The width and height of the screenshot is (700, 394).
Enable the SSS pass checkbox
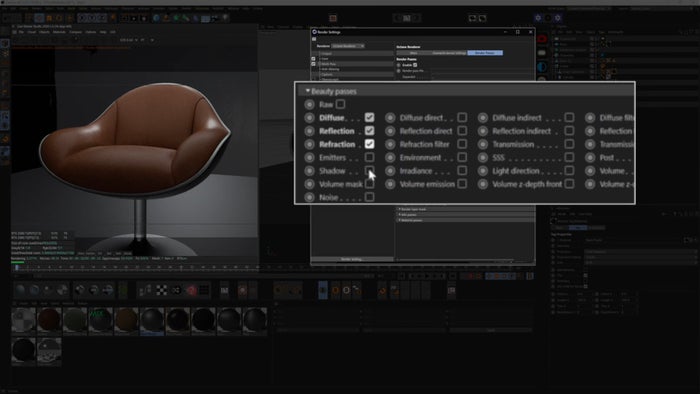569,157
